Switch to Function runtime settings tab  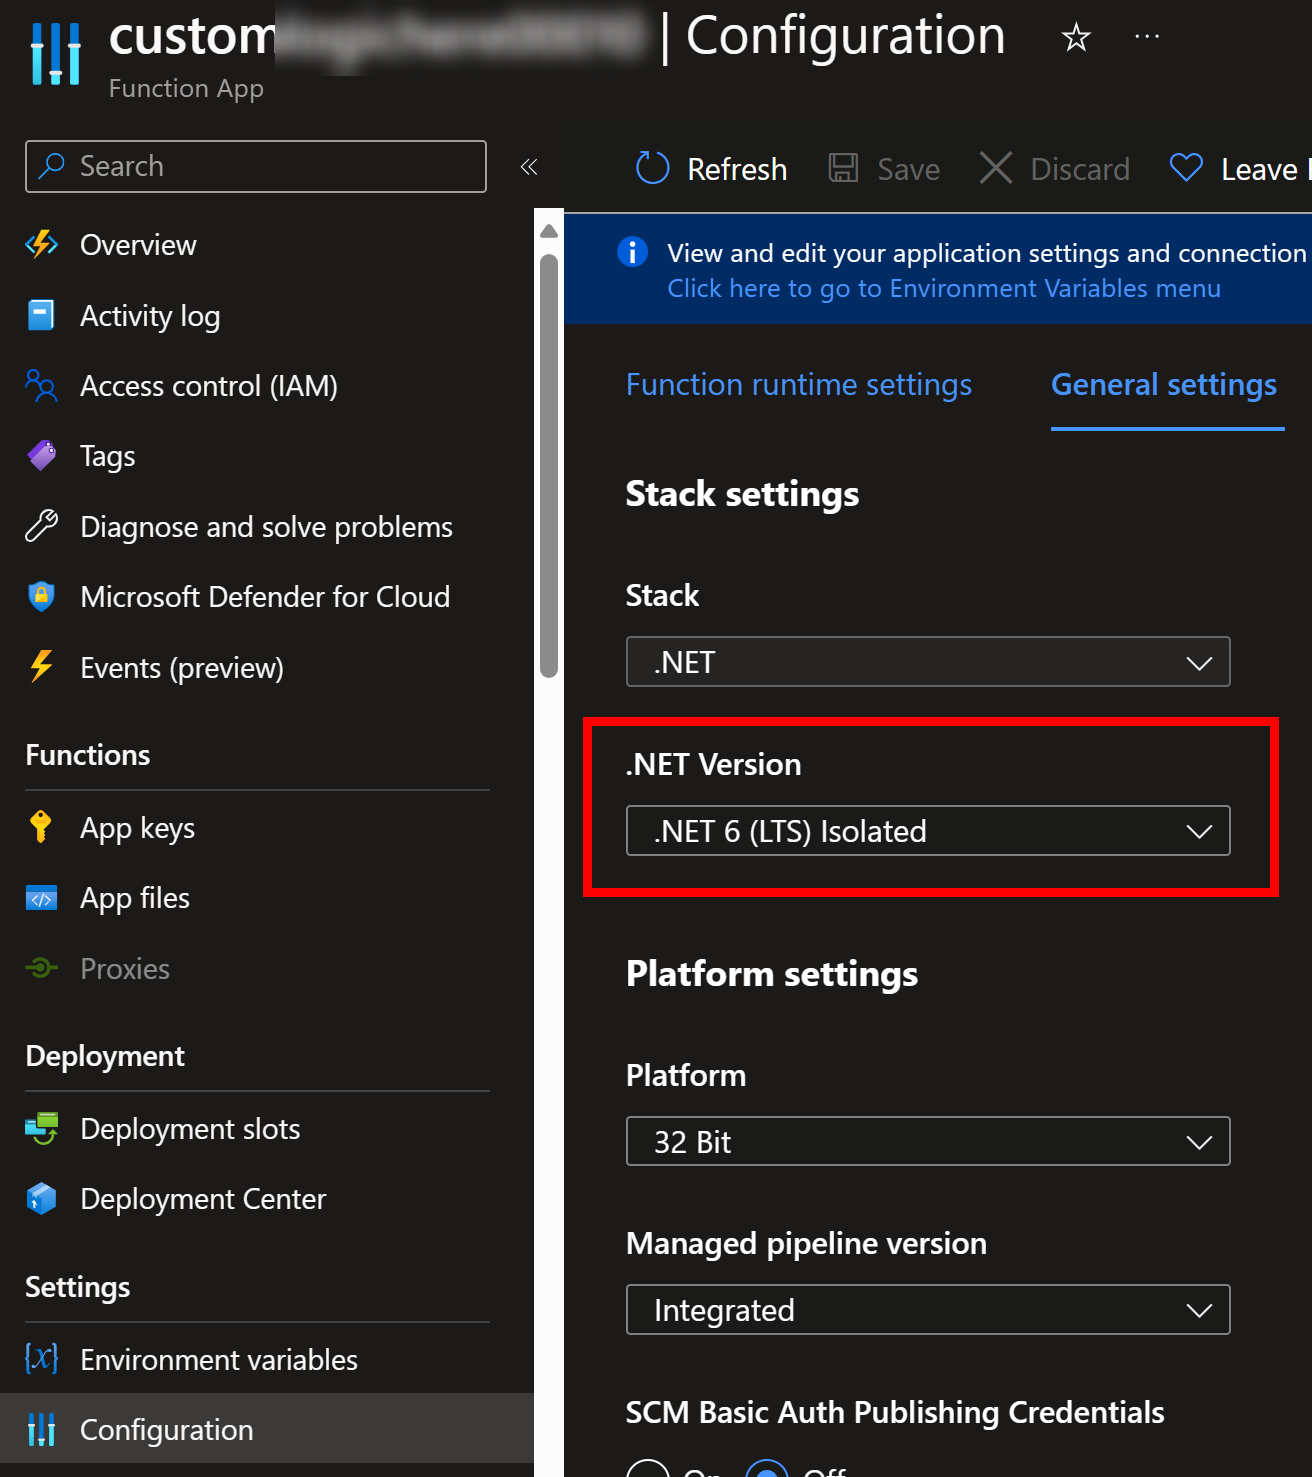pos(799,385)
